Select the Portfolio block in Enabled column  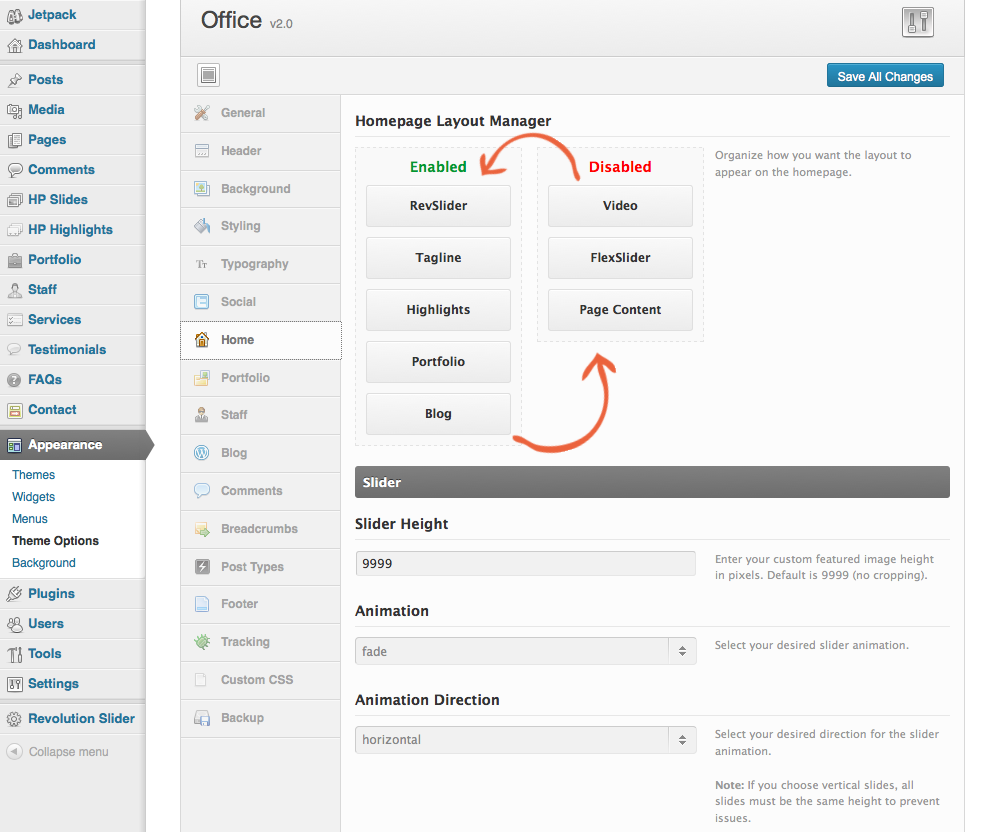pyautogui.click(x=438, y=362)
